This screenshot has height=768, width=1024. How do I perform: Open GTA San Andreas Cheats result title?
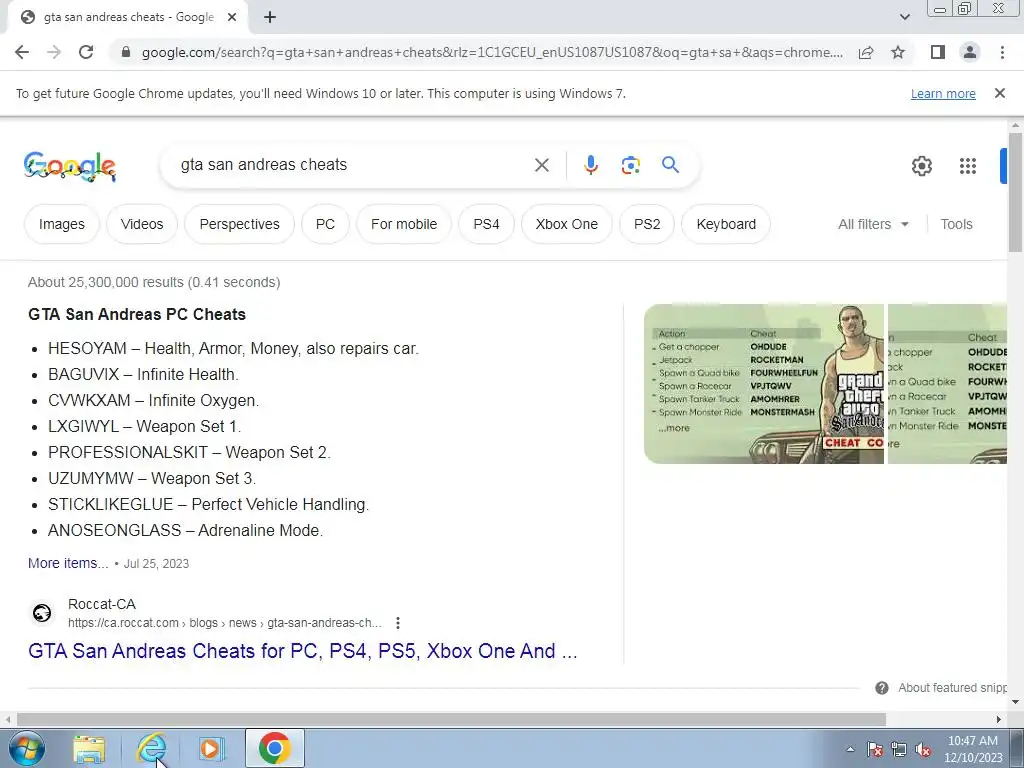[302, 650]
